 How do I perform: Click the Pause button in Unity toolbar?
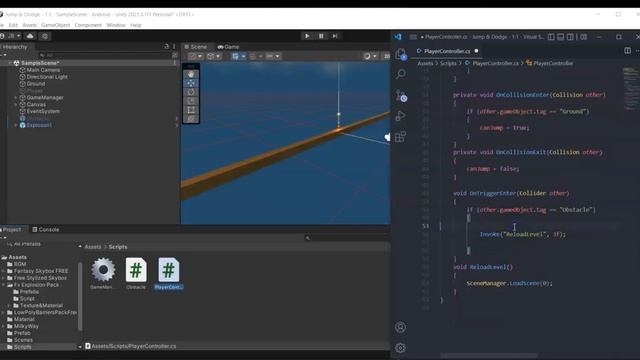321,36
